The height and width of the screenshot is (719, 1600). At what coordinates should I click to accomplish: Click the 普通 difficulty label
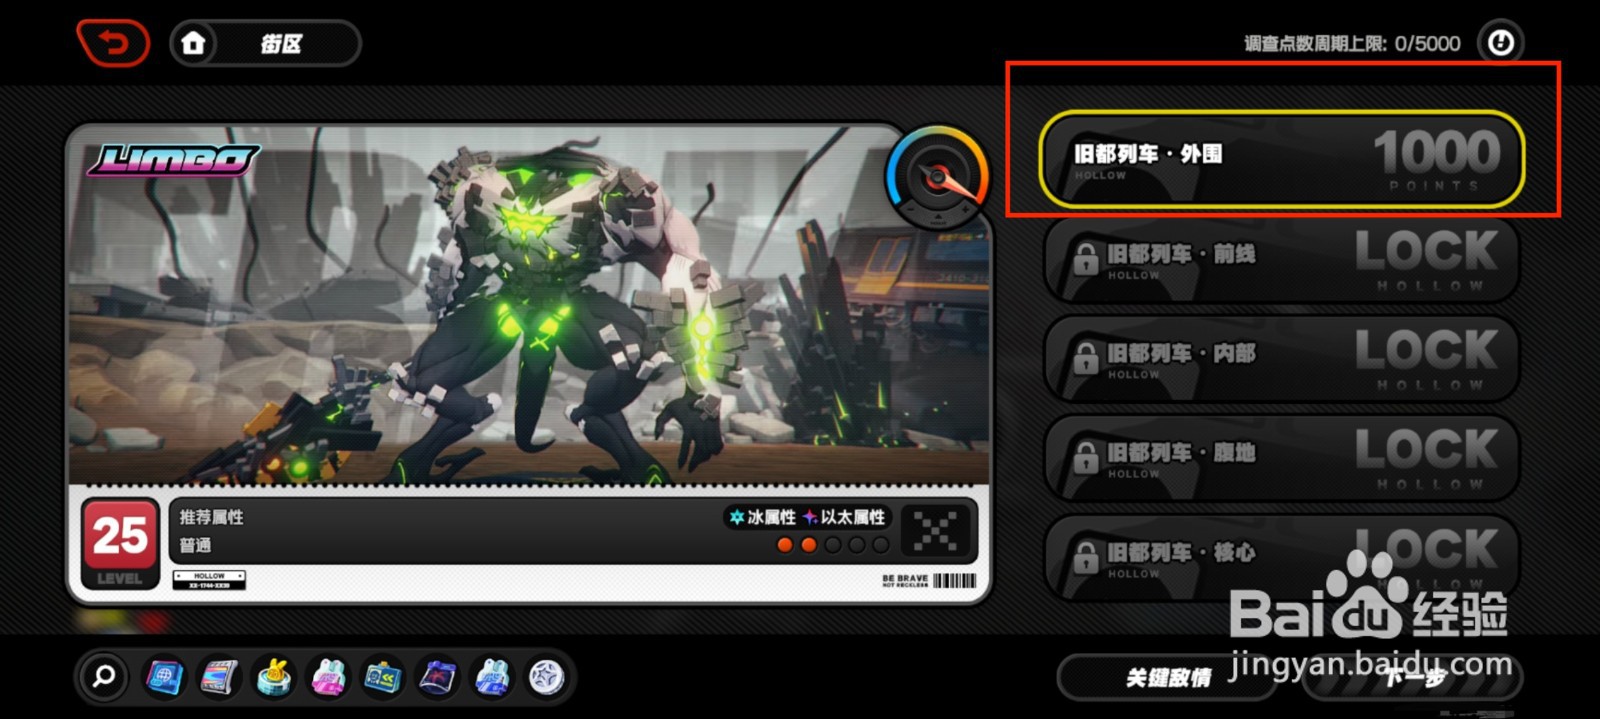coord(195,545)
